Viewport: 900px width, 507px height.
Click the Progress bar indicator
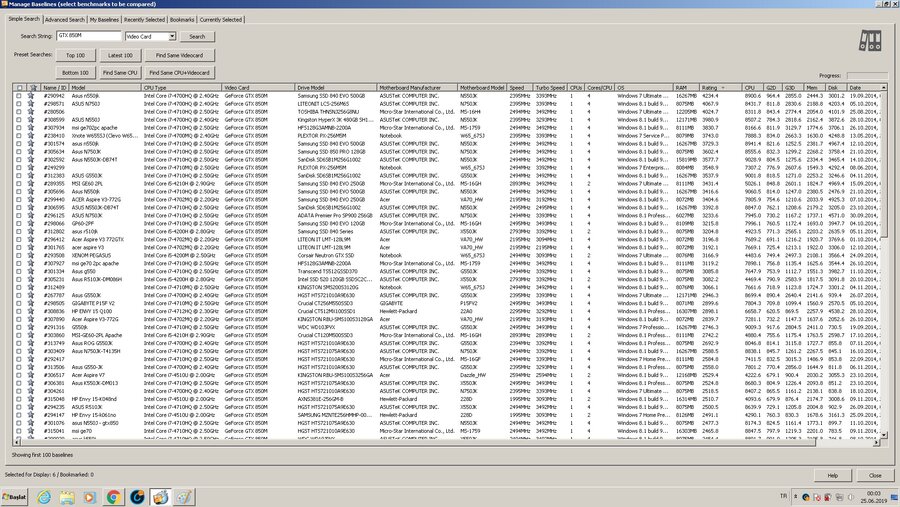pyautogui.click(x=867, y=76)
